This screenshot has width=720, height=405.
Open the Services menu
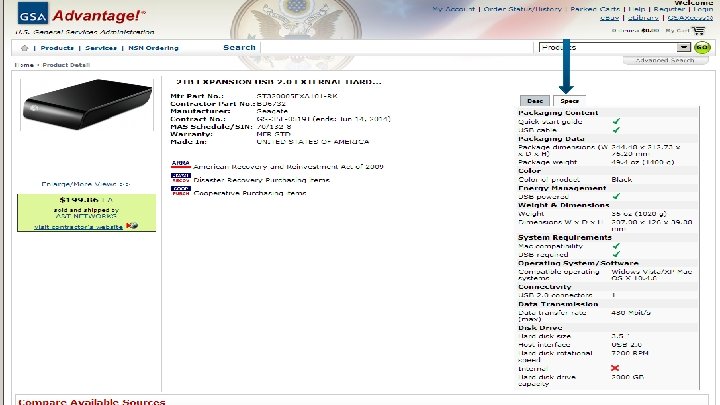(101, 48)
